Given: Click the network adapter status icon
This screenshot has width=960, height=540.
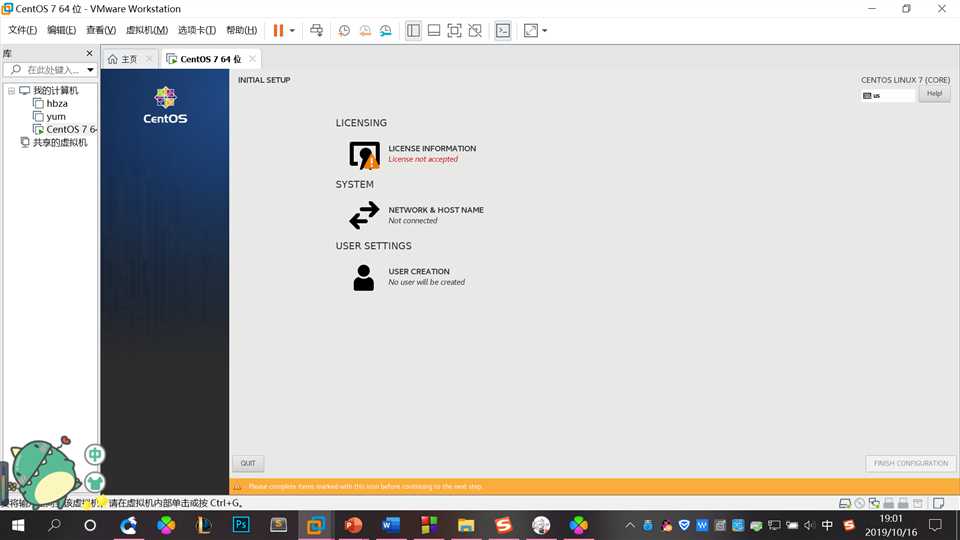Looking at the screenshot, I should (874, 503).
